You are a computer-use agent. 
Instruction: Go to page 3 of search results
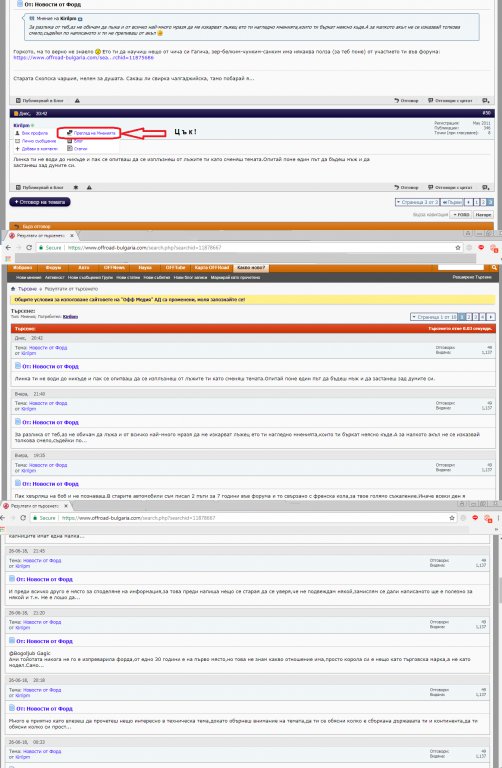coord(475,317)
